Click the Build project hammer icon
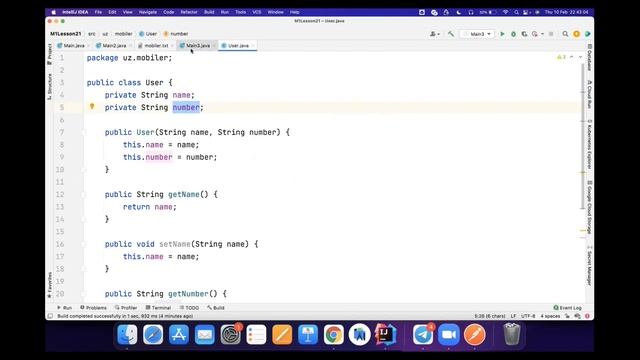 451,34
